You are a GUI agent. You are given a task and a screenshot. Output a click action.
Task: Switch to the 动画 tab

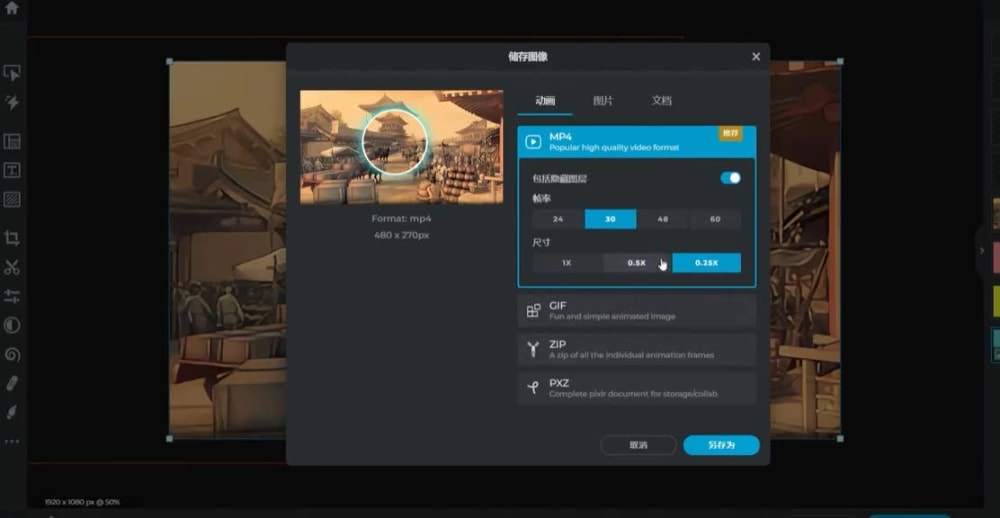(545, 101)
